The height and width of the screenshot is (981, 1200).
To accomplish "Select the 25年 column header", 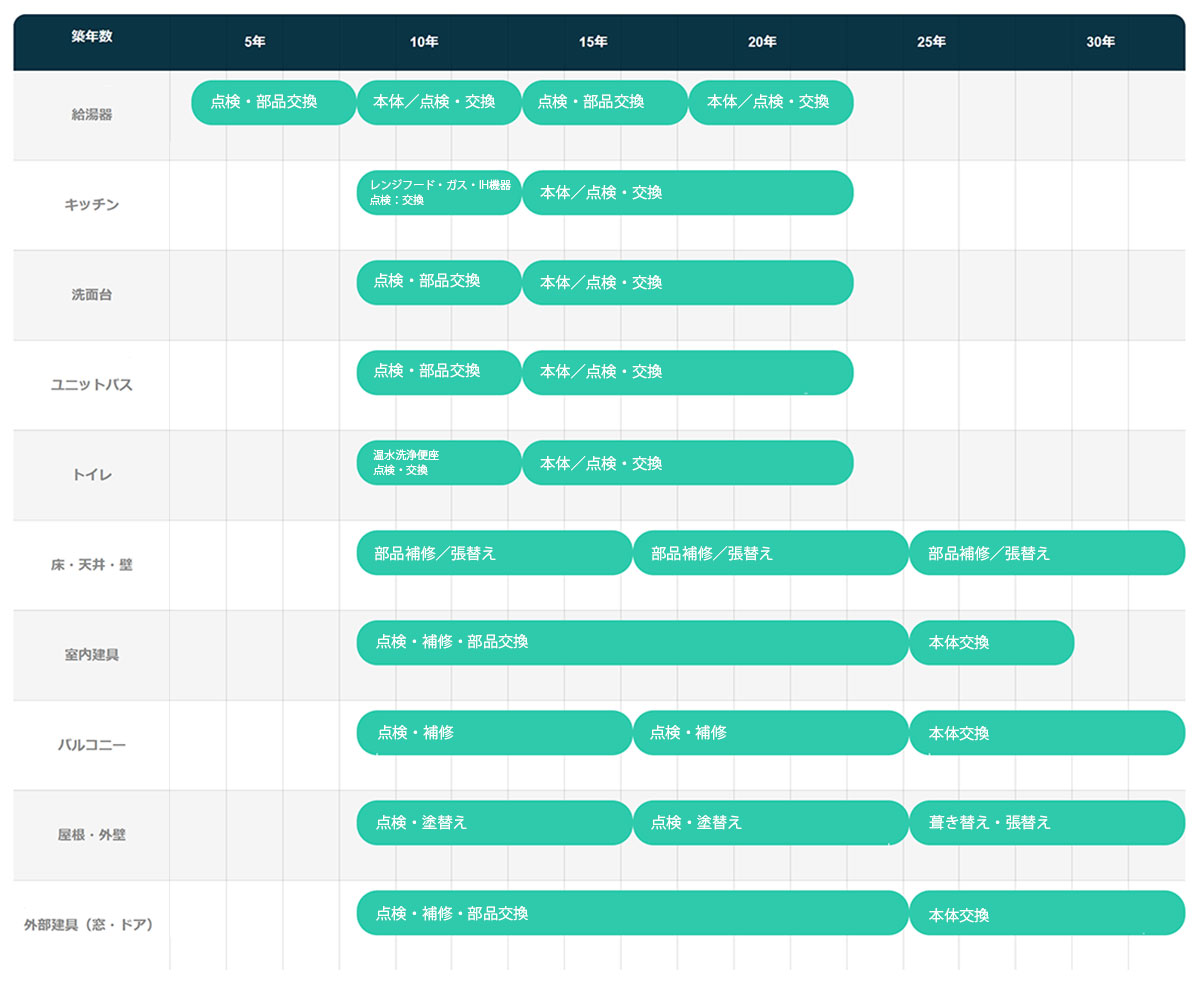I will point(931,42).
